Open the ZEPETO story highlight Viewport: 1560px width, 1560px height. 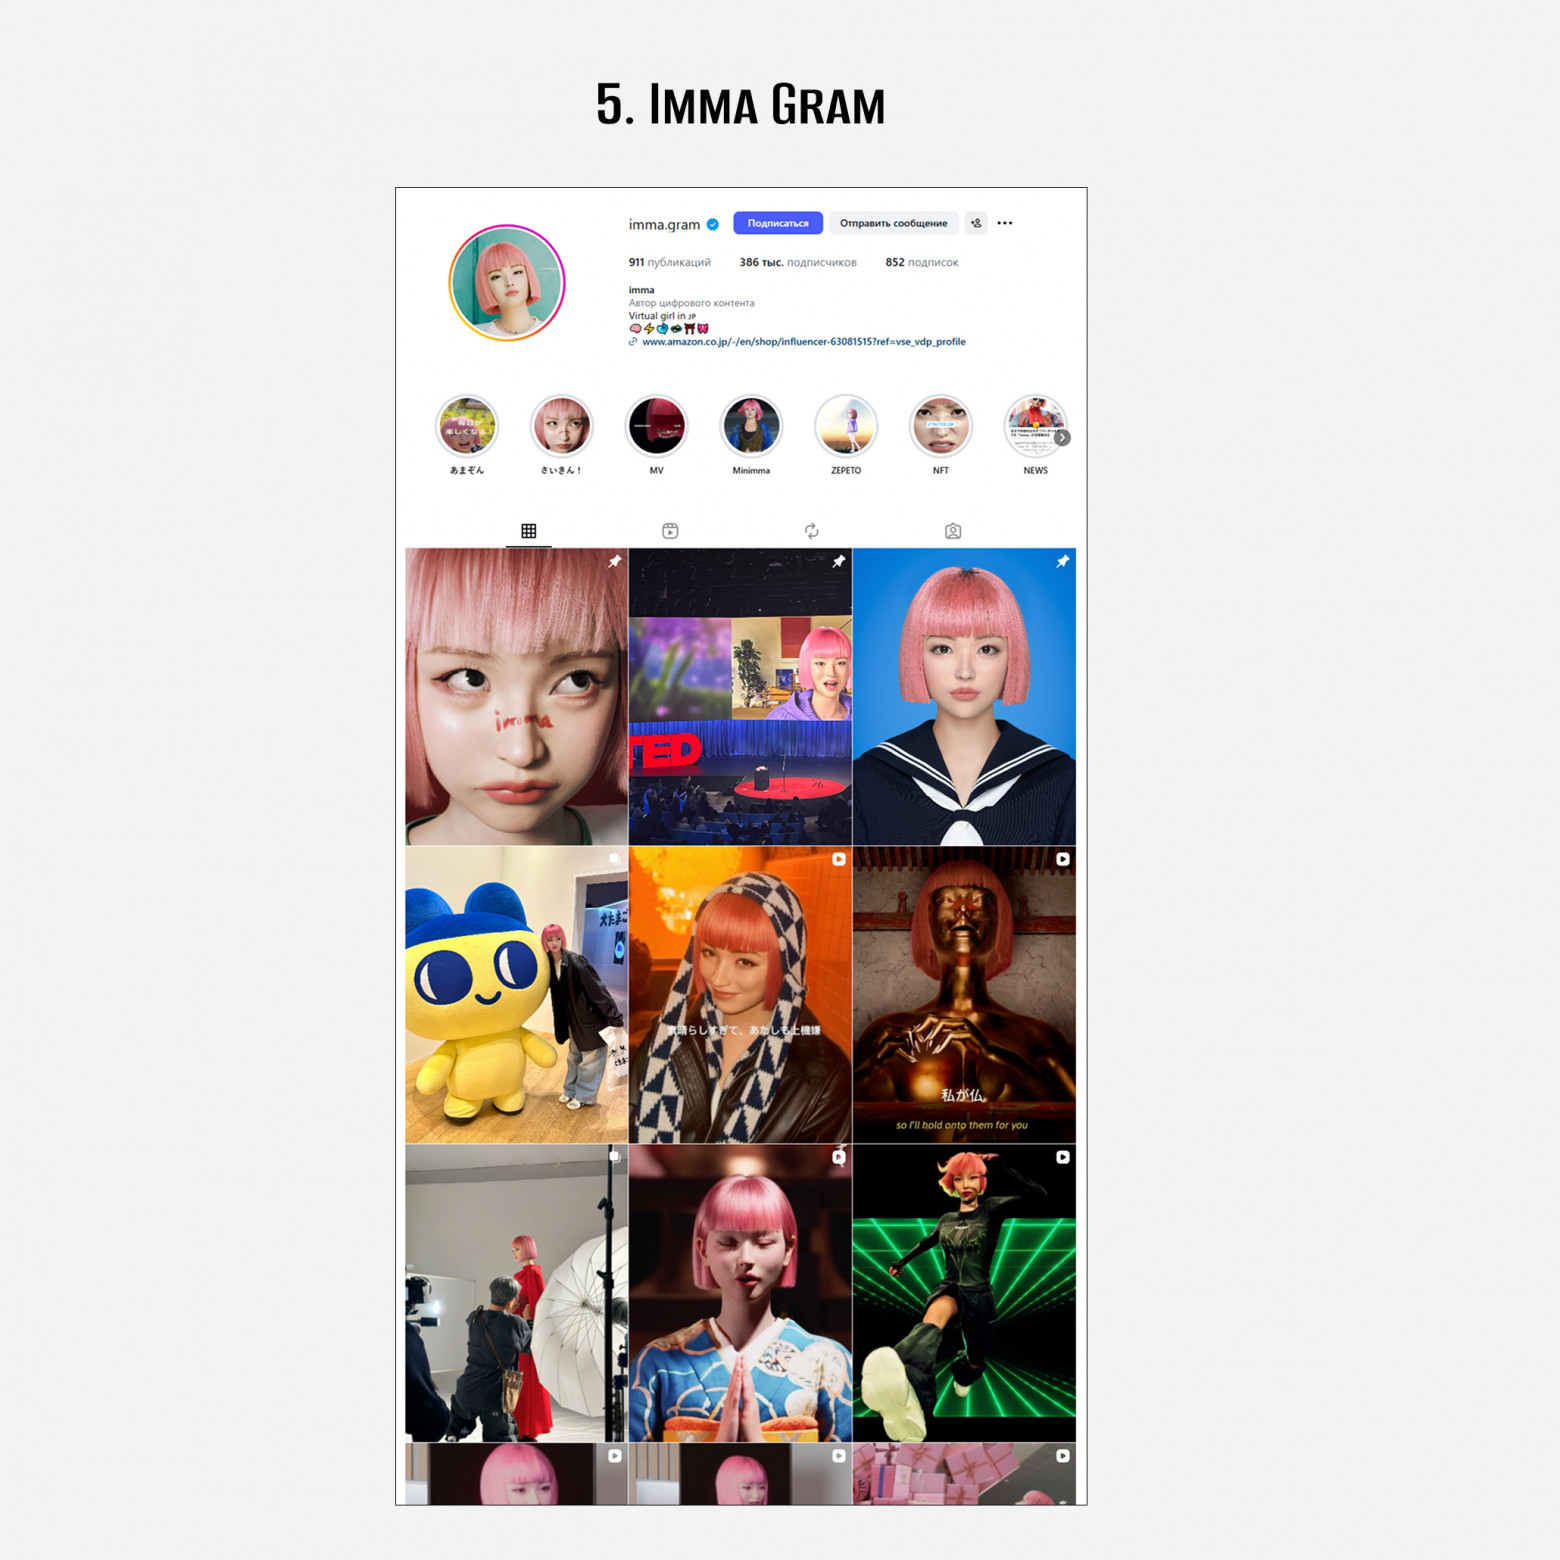point(846,426)
